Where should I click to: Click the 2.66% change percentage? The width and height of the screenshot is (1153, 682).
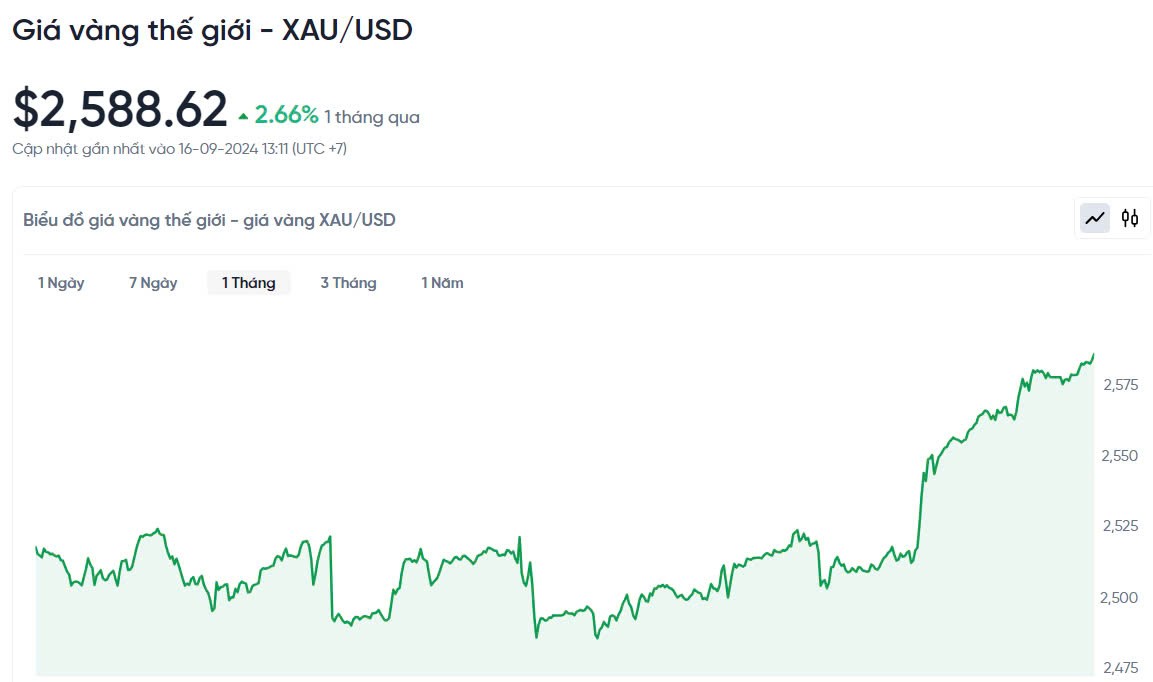[x=286, y=116]
